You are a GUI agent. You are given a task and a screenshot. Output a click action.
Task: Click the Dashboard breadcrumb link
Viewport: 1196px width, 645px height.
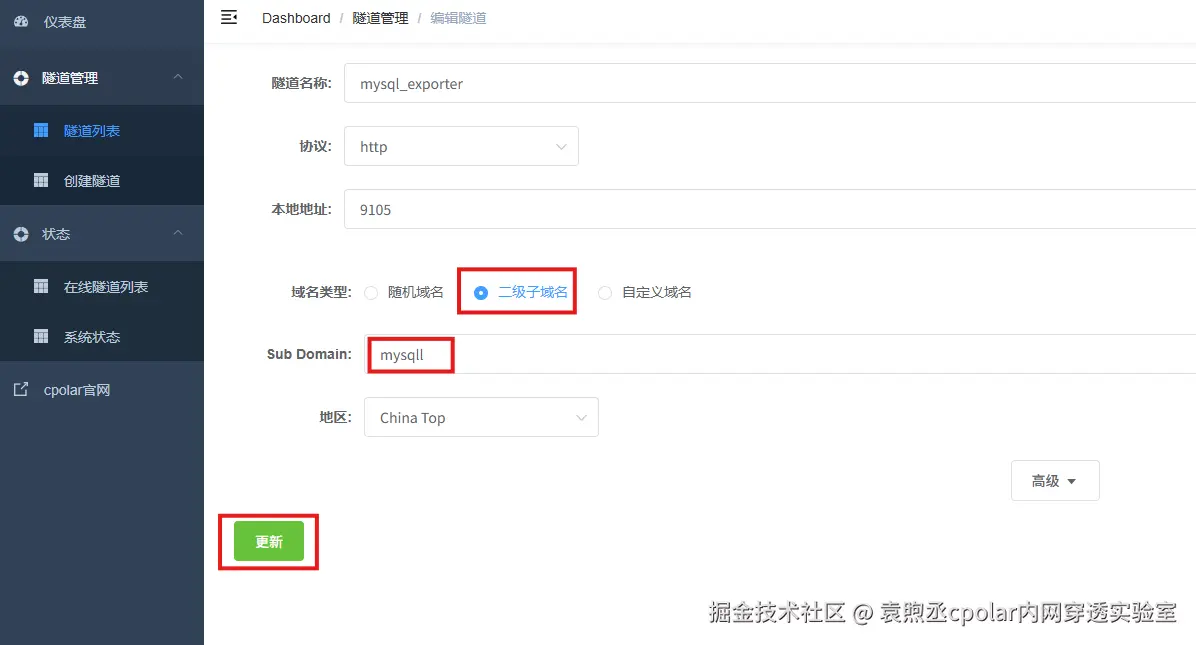point(296,18)
